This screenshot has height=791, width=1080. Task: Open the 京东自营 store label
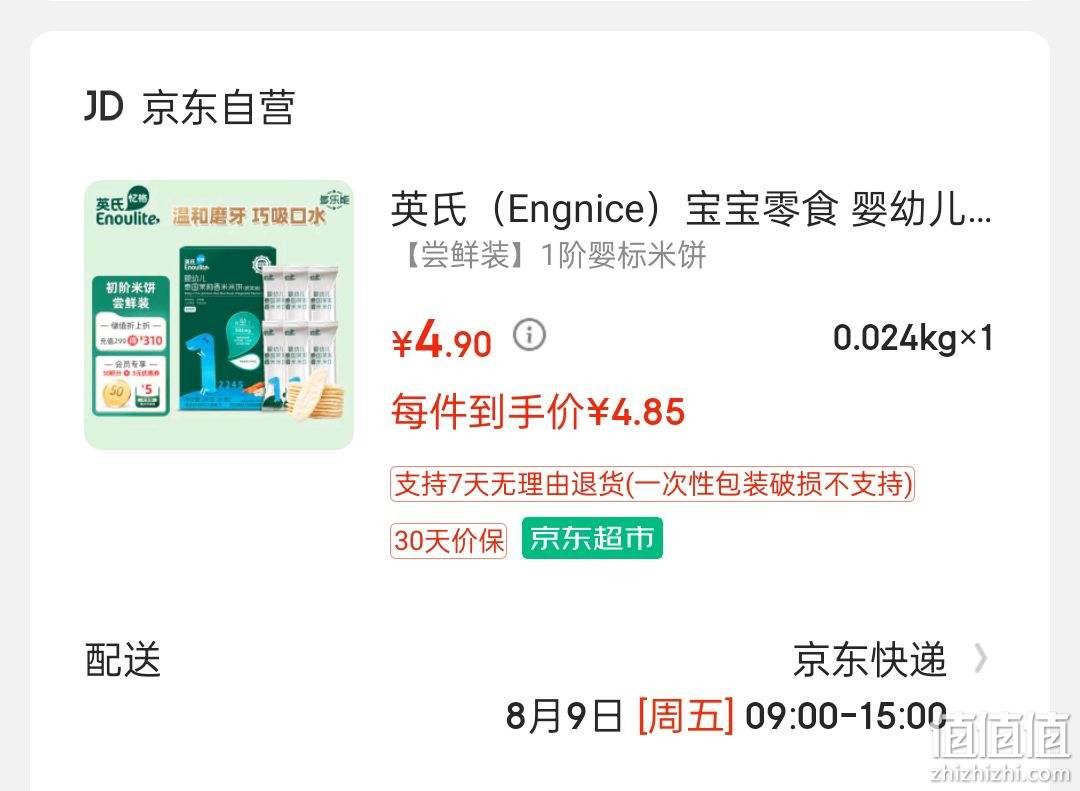218,108
